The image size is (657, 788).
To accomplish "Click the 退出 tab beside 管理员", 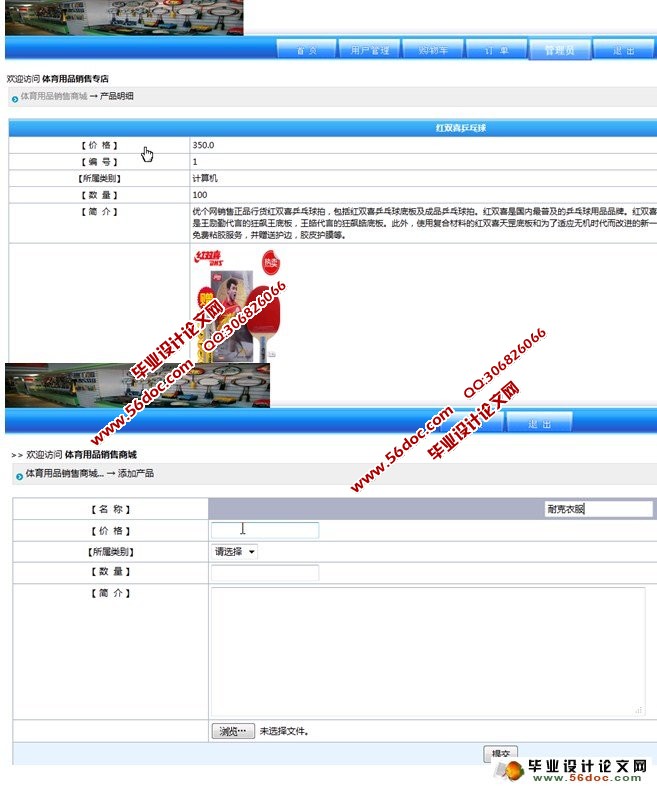I will pyautogui.click(x=623, y=50).
